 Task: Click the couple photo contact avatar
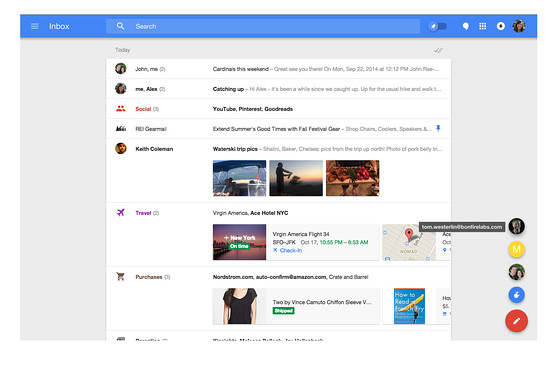click(516, 272)
